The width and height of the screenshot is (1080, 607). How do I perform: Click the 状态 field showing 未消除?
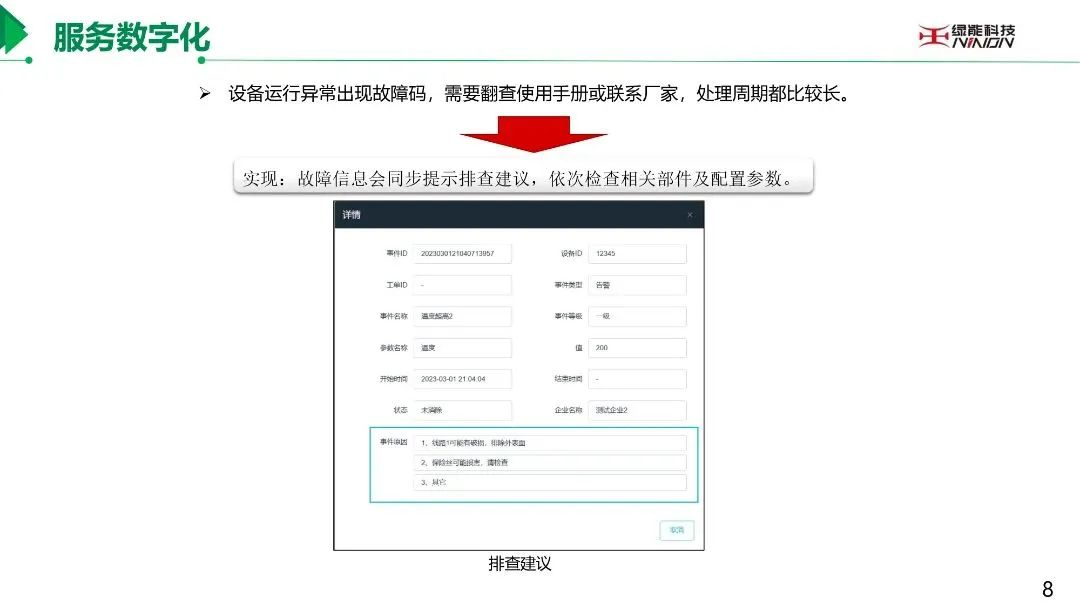tap(462, 410)
